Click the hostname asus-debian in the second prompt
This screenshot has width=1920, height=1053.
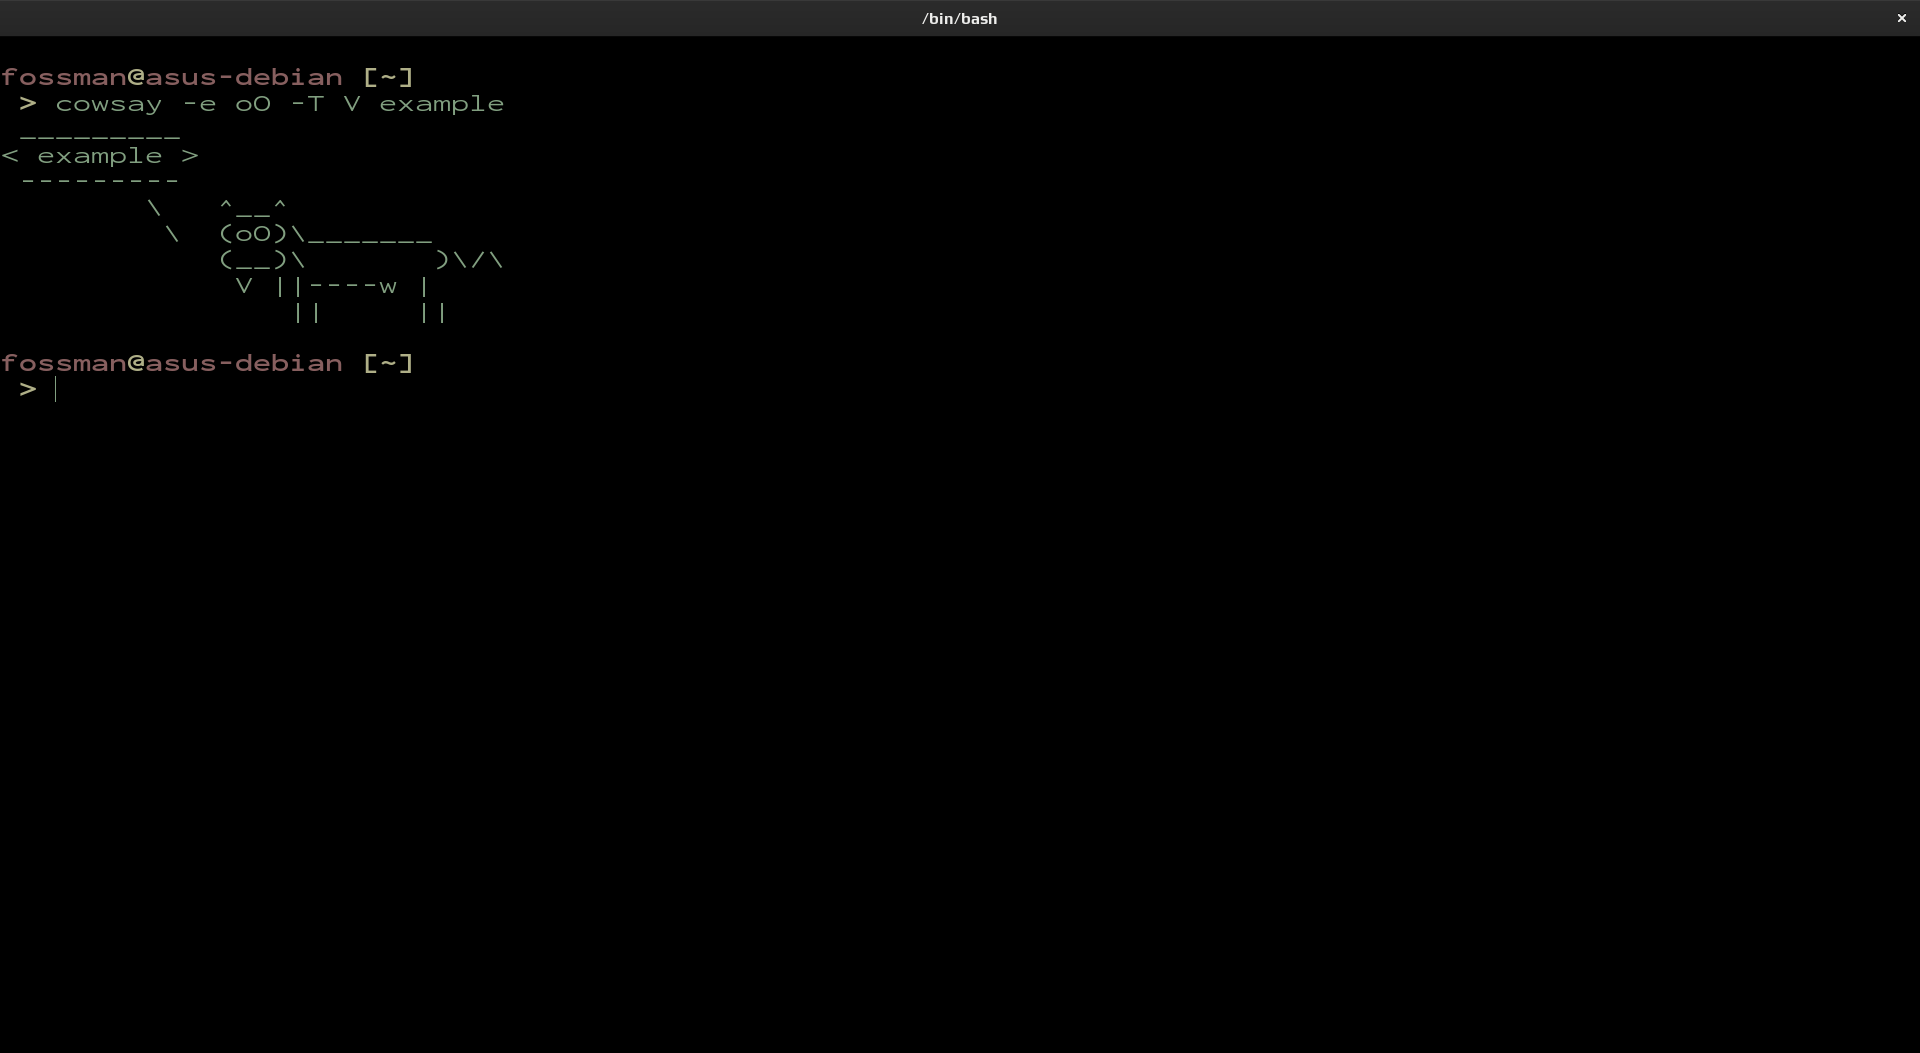click(x=244, y=363)
